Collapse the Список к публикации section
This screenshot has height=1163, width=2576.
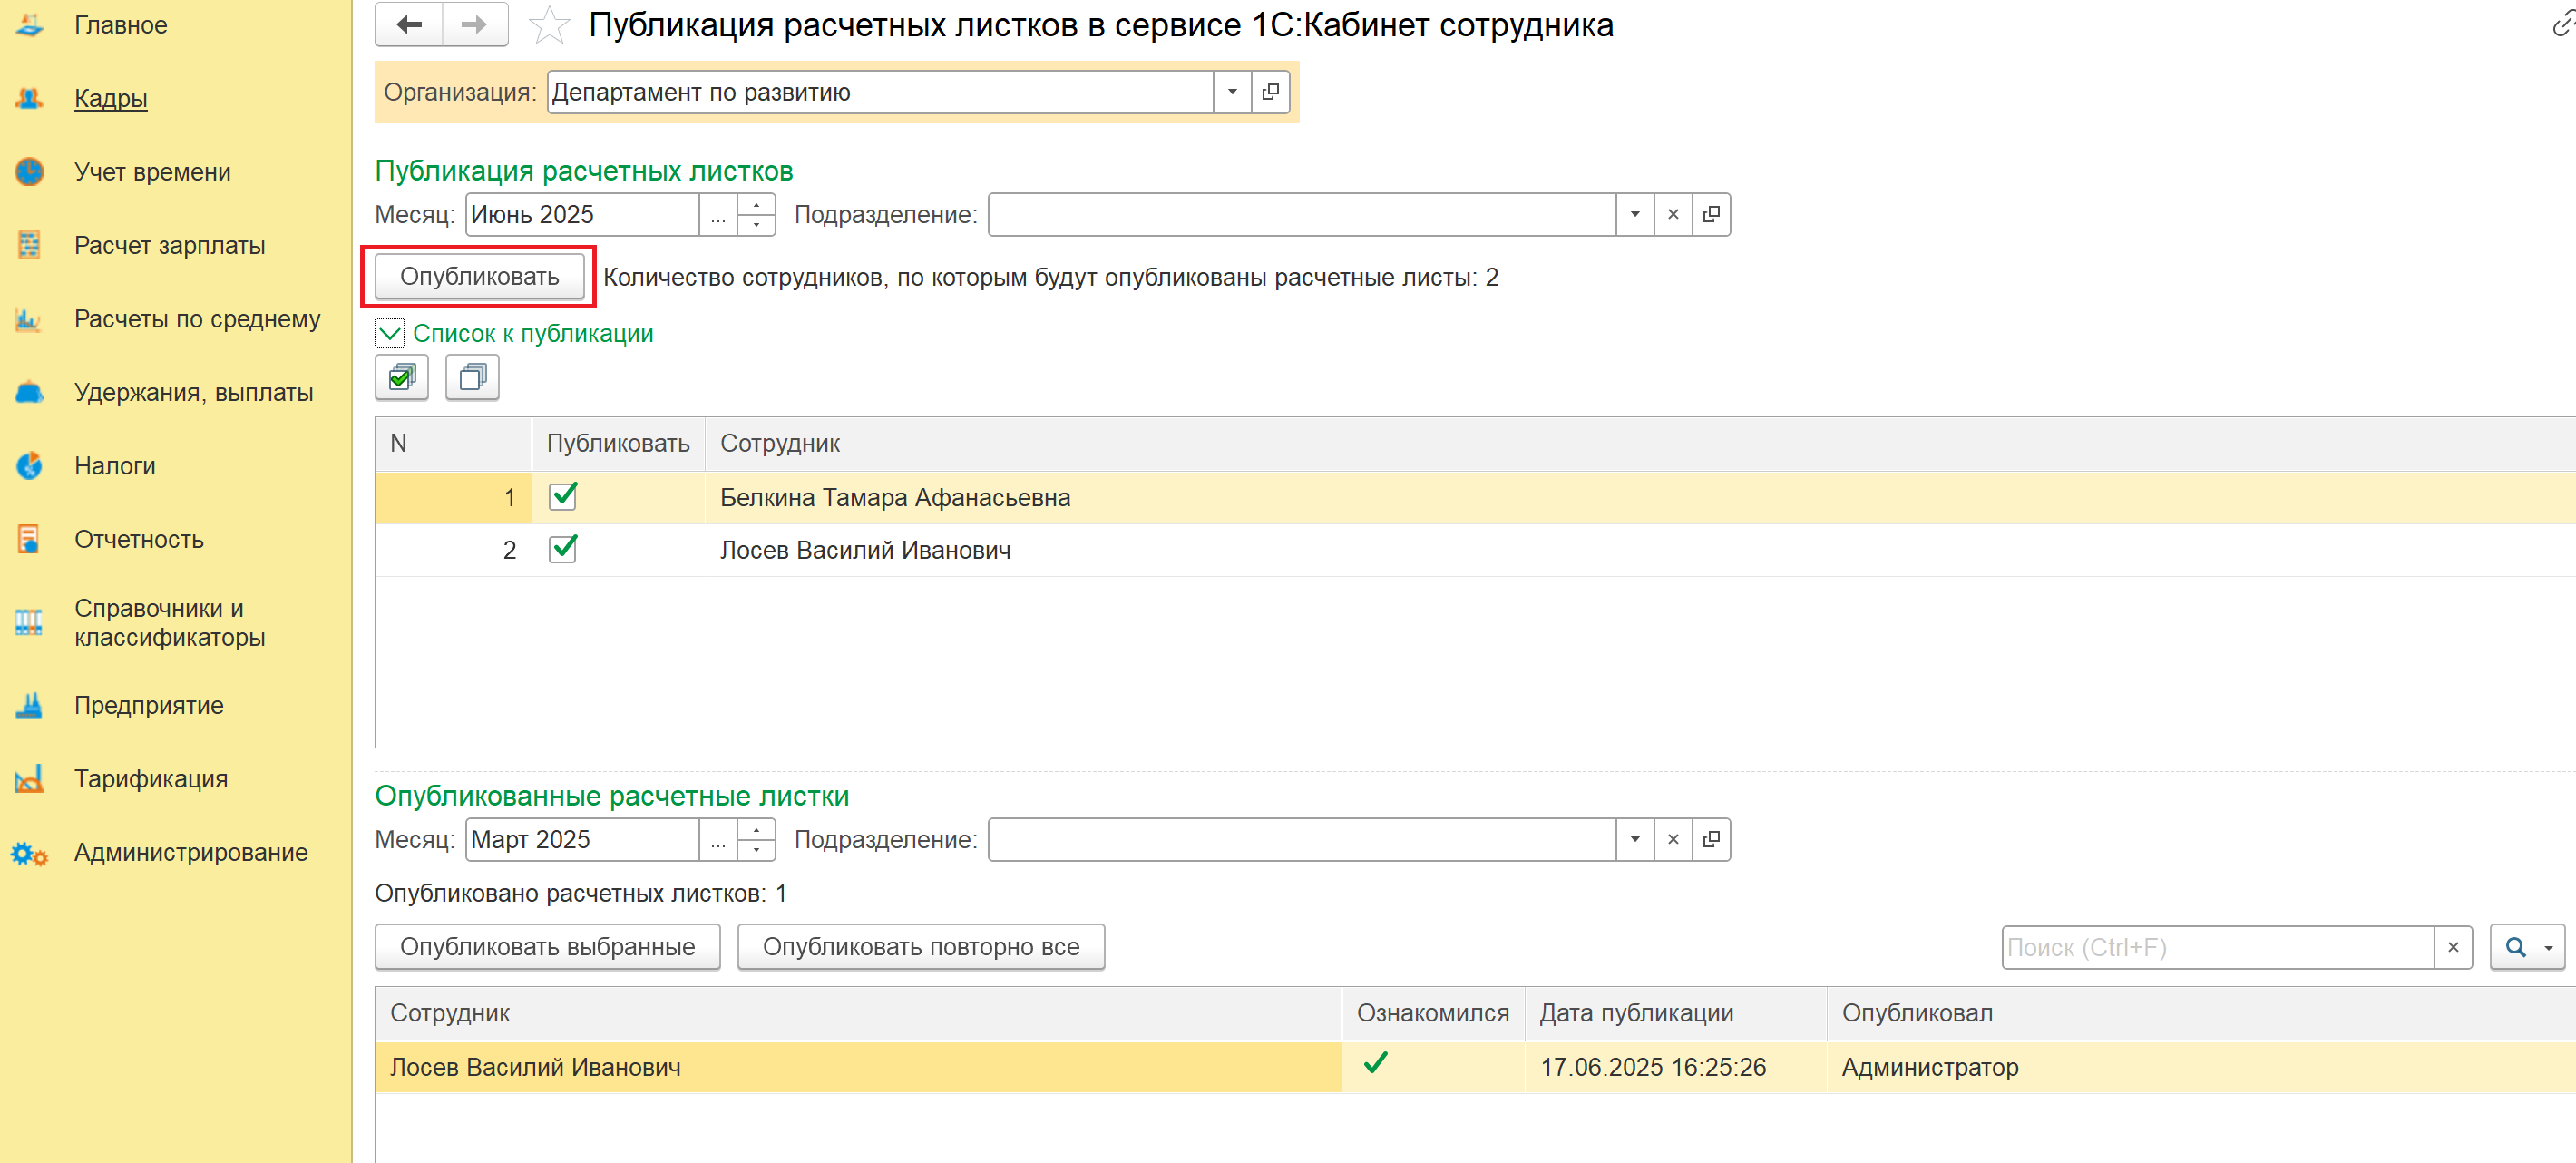[390, 333]
